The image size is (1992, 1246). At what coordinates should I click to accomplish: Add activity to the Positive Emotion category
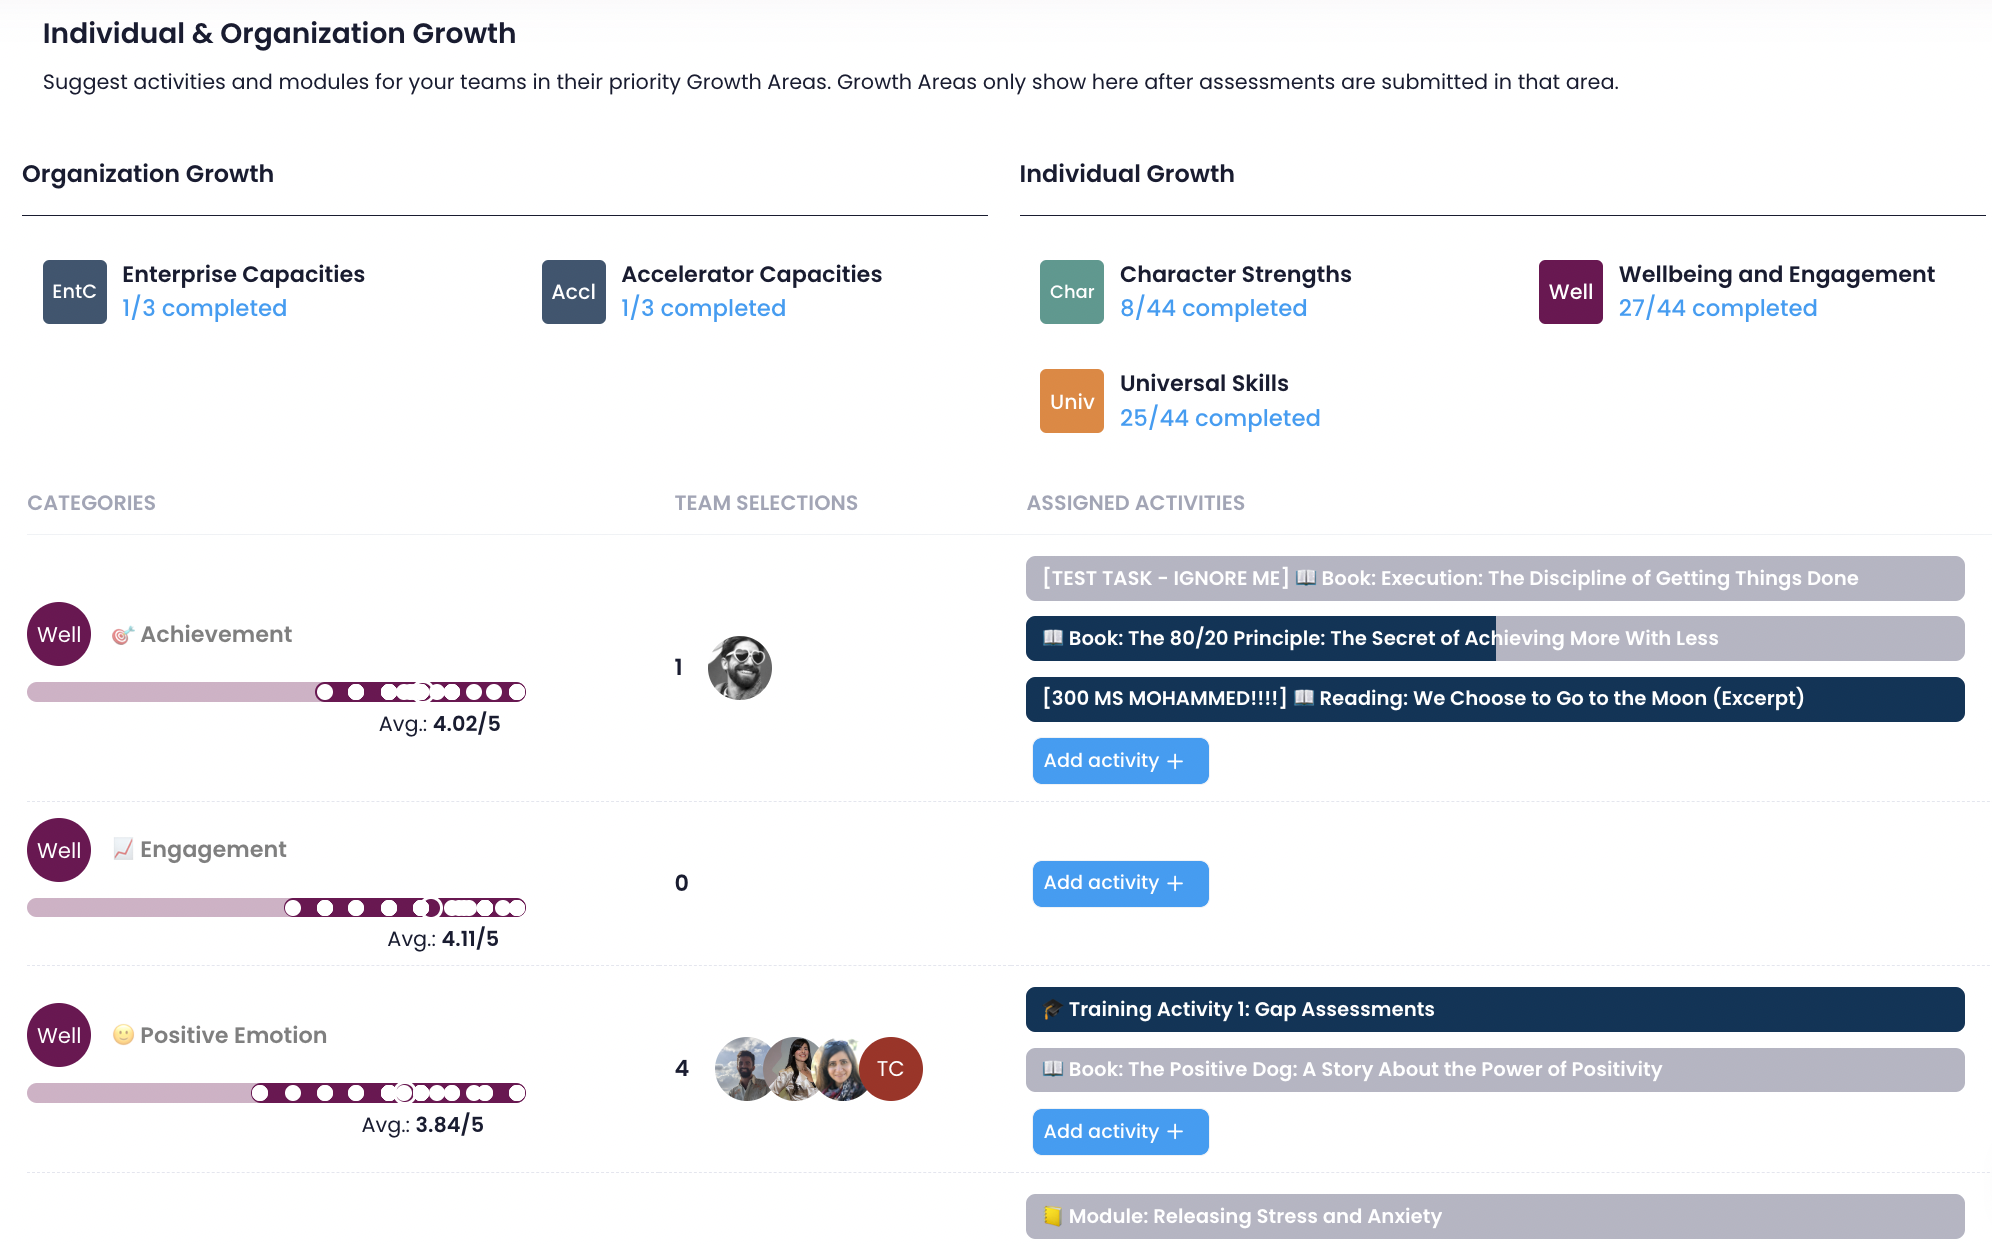(x=1120, y=1132)
